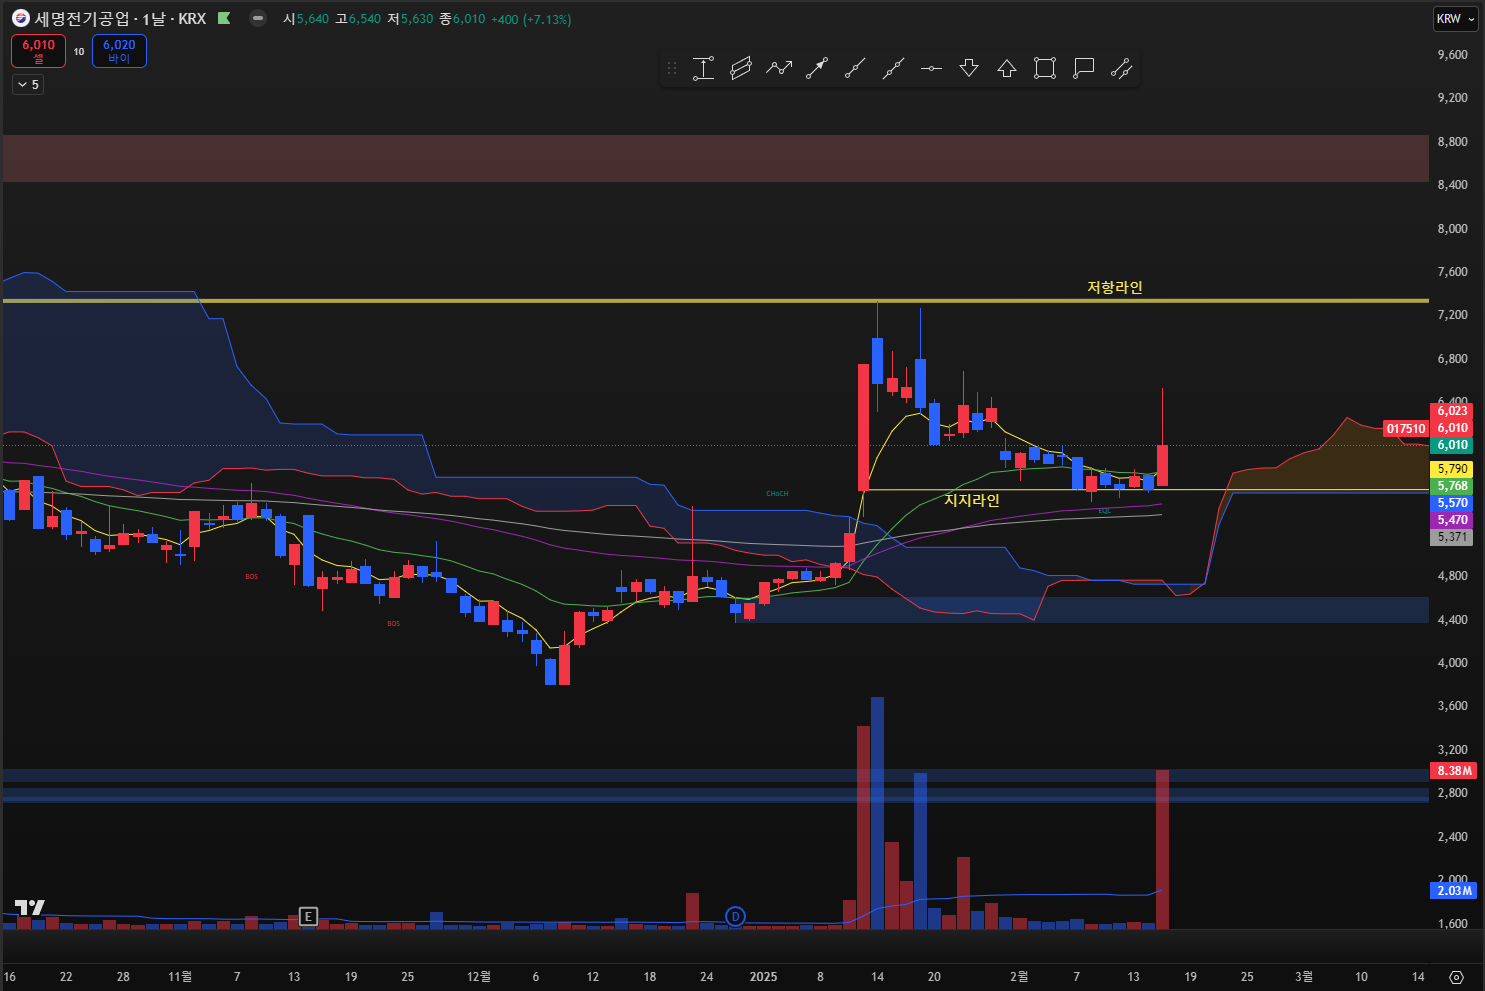Click the blue 6,020 buy button

point(119,51)
